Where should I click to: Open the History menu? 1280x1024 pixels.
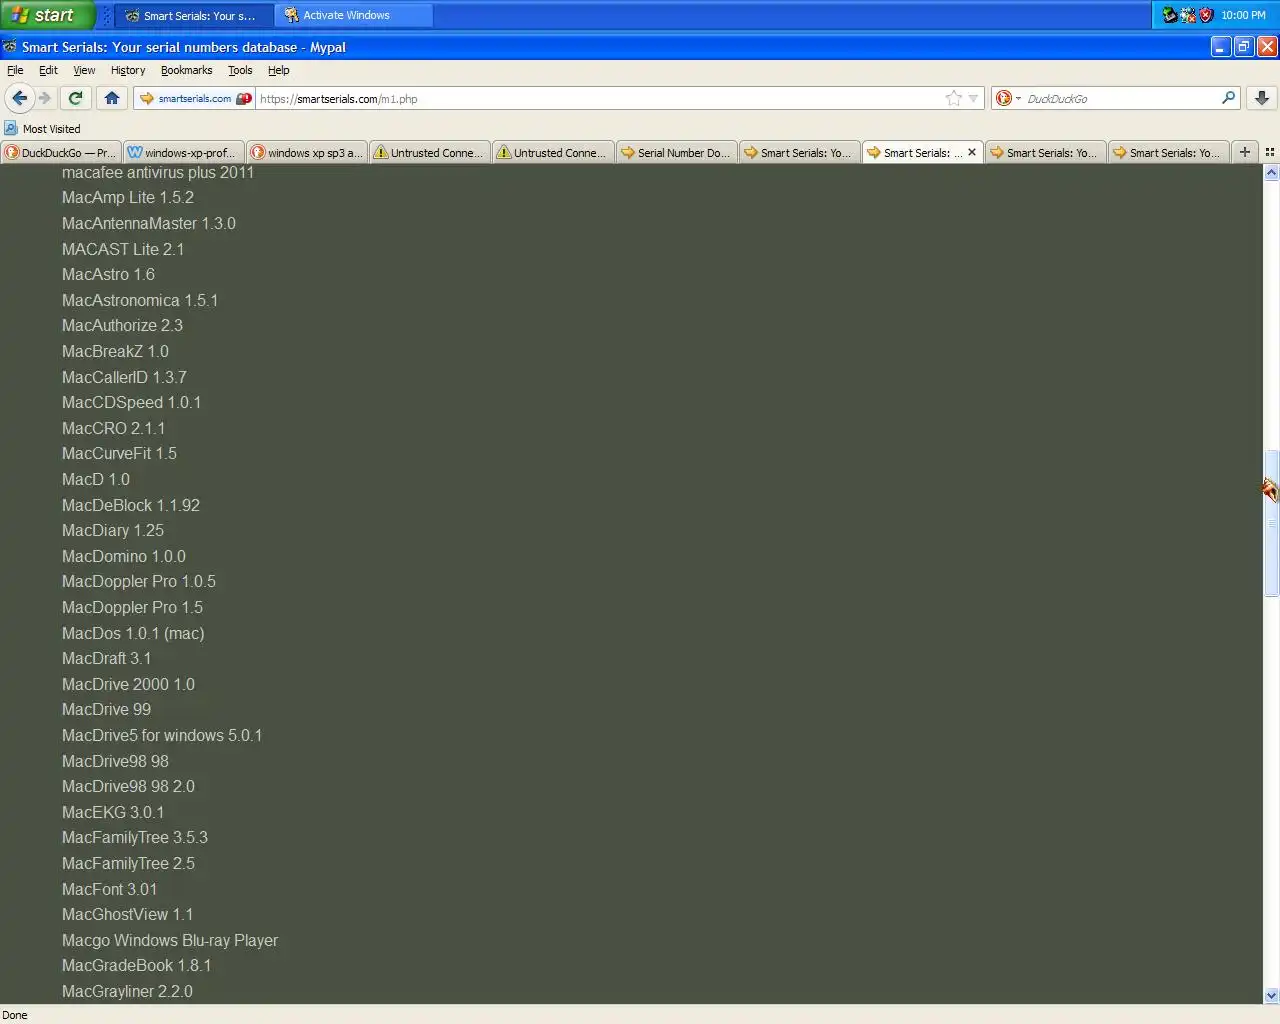pos(128,70)
